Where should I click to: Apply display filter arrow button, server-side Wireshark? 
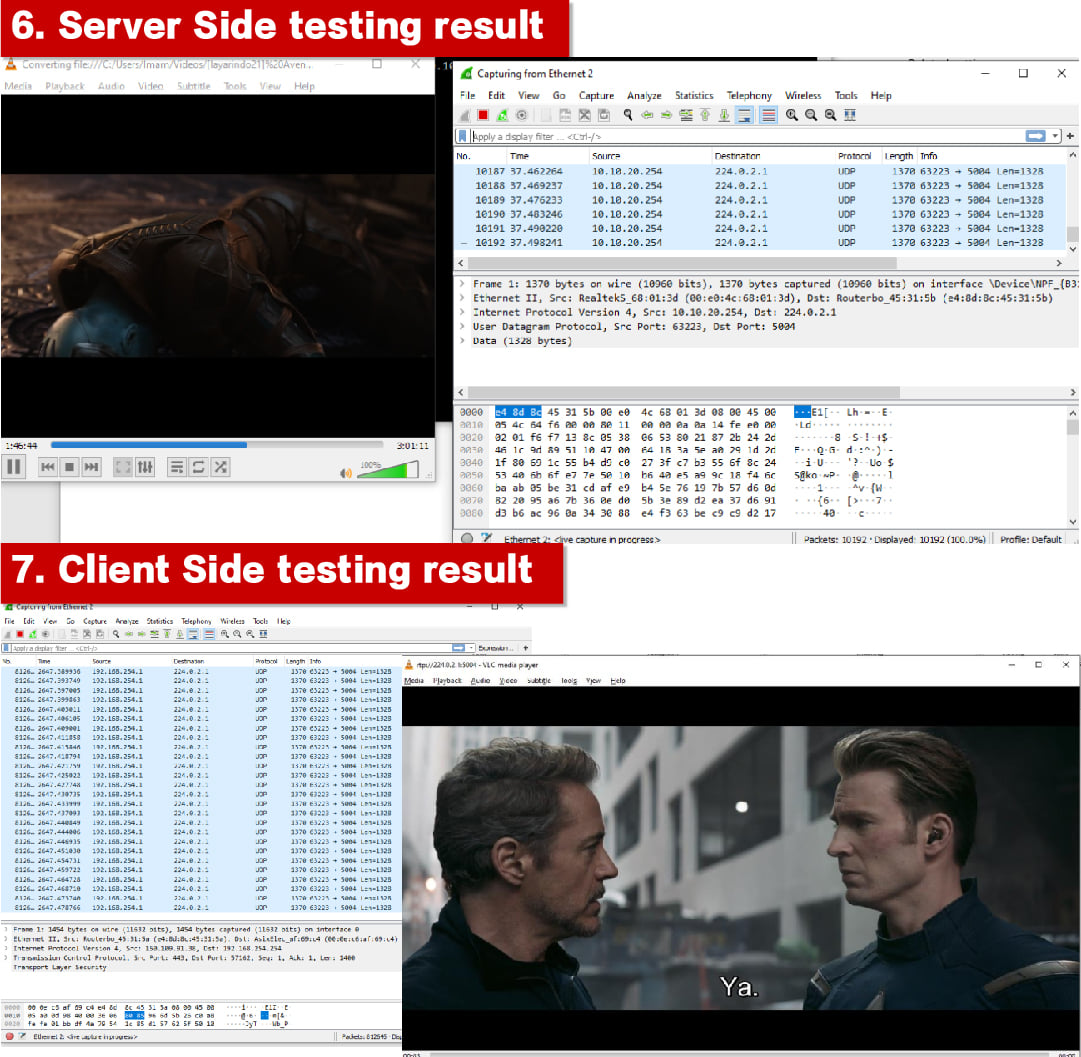[1035, 137]
